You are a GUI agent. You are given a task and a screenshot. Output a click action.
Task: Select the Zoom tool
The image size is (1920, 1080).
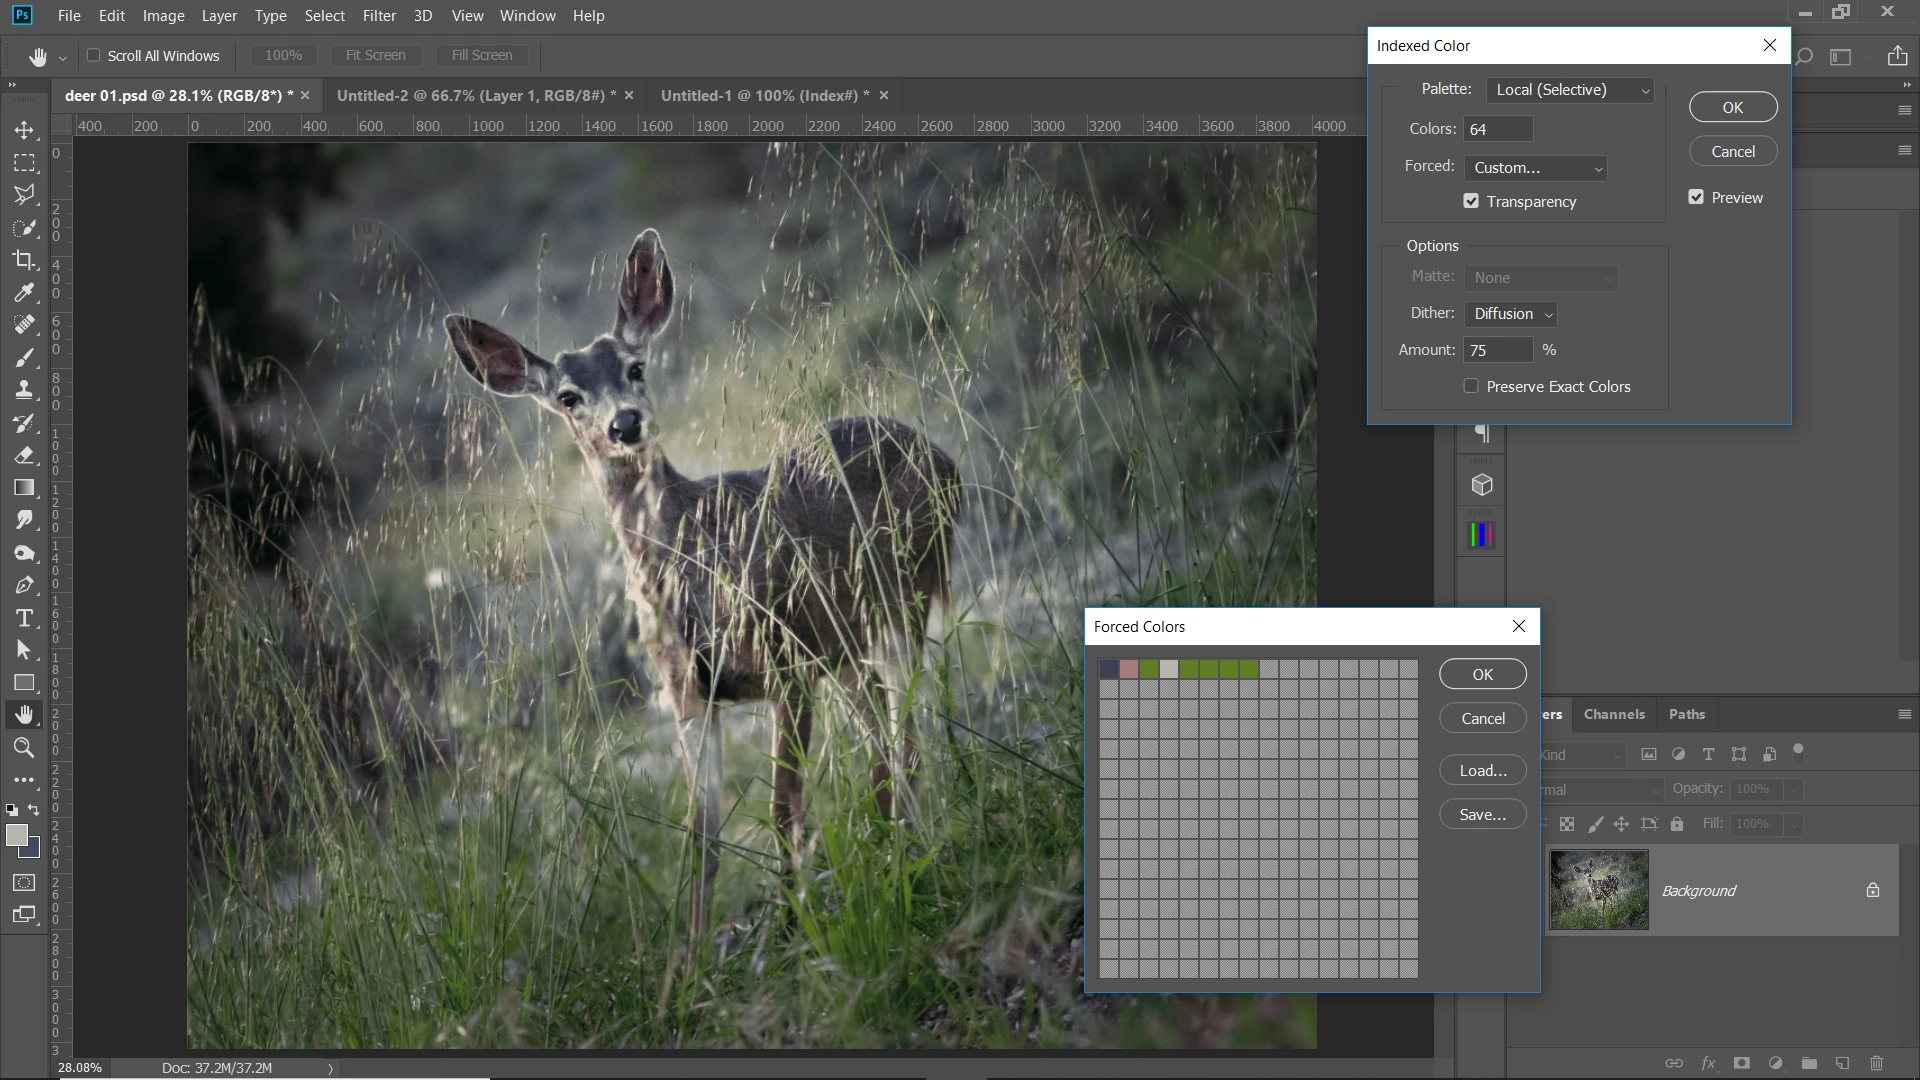point(24,747)
